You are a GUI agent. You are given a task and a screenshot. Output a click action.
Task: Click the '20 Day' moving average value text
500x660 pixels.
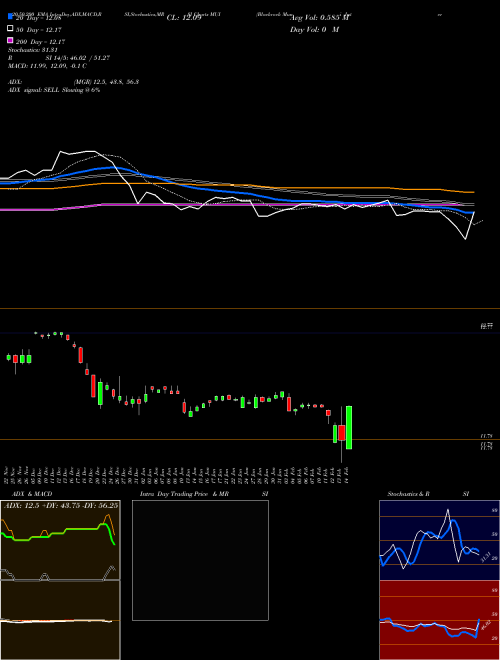[x=38, y=18]
